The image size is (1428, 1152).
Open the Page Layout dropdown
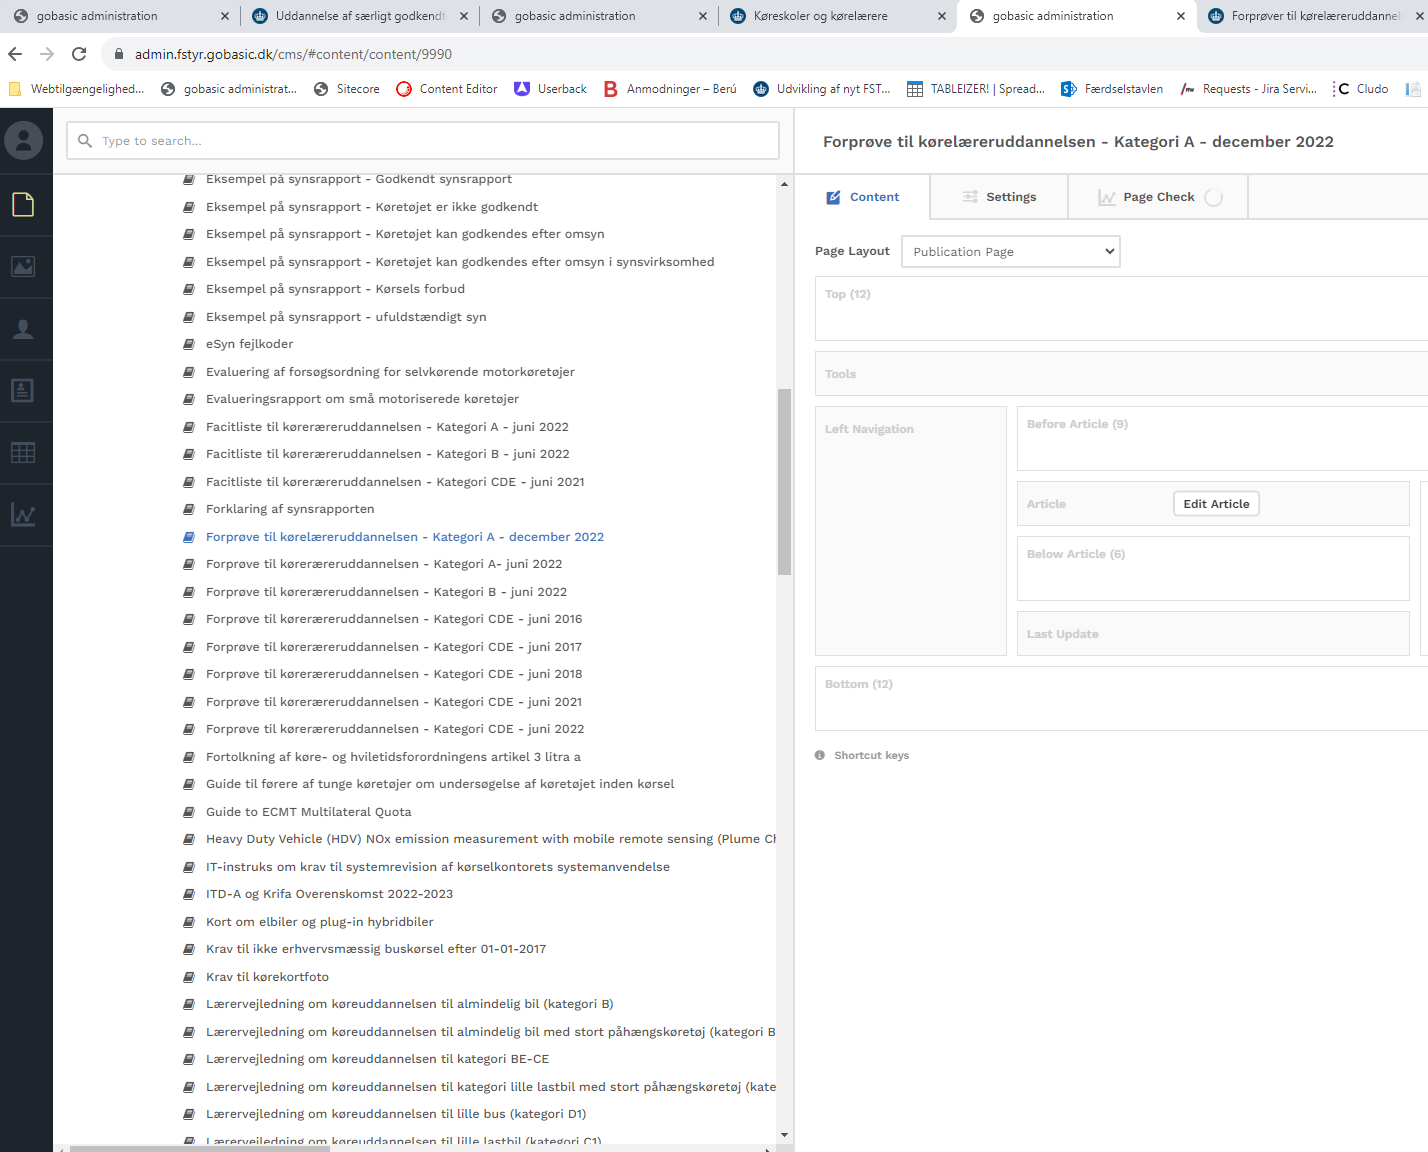[1010, 252]
